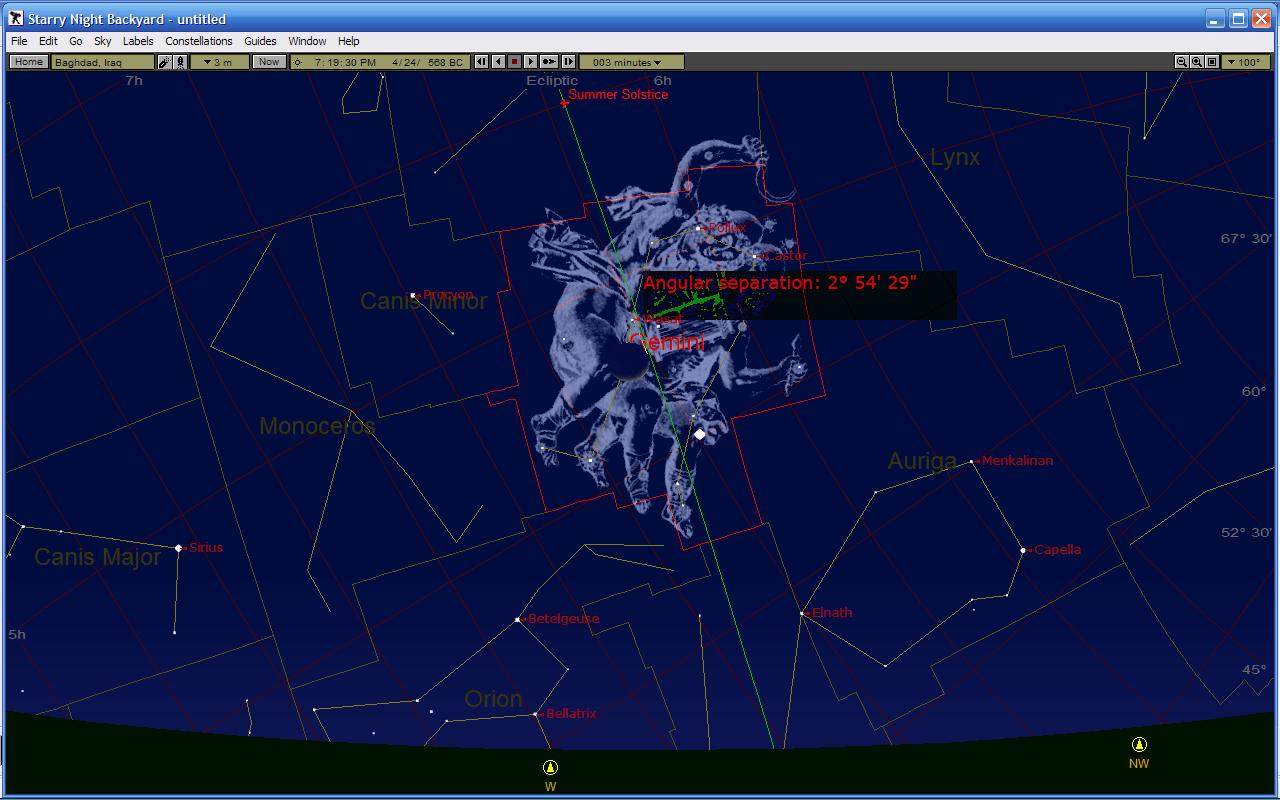1280x800 pixels.
Task: Click the sun daylight icon in time bar
Action: coord(297,62)
